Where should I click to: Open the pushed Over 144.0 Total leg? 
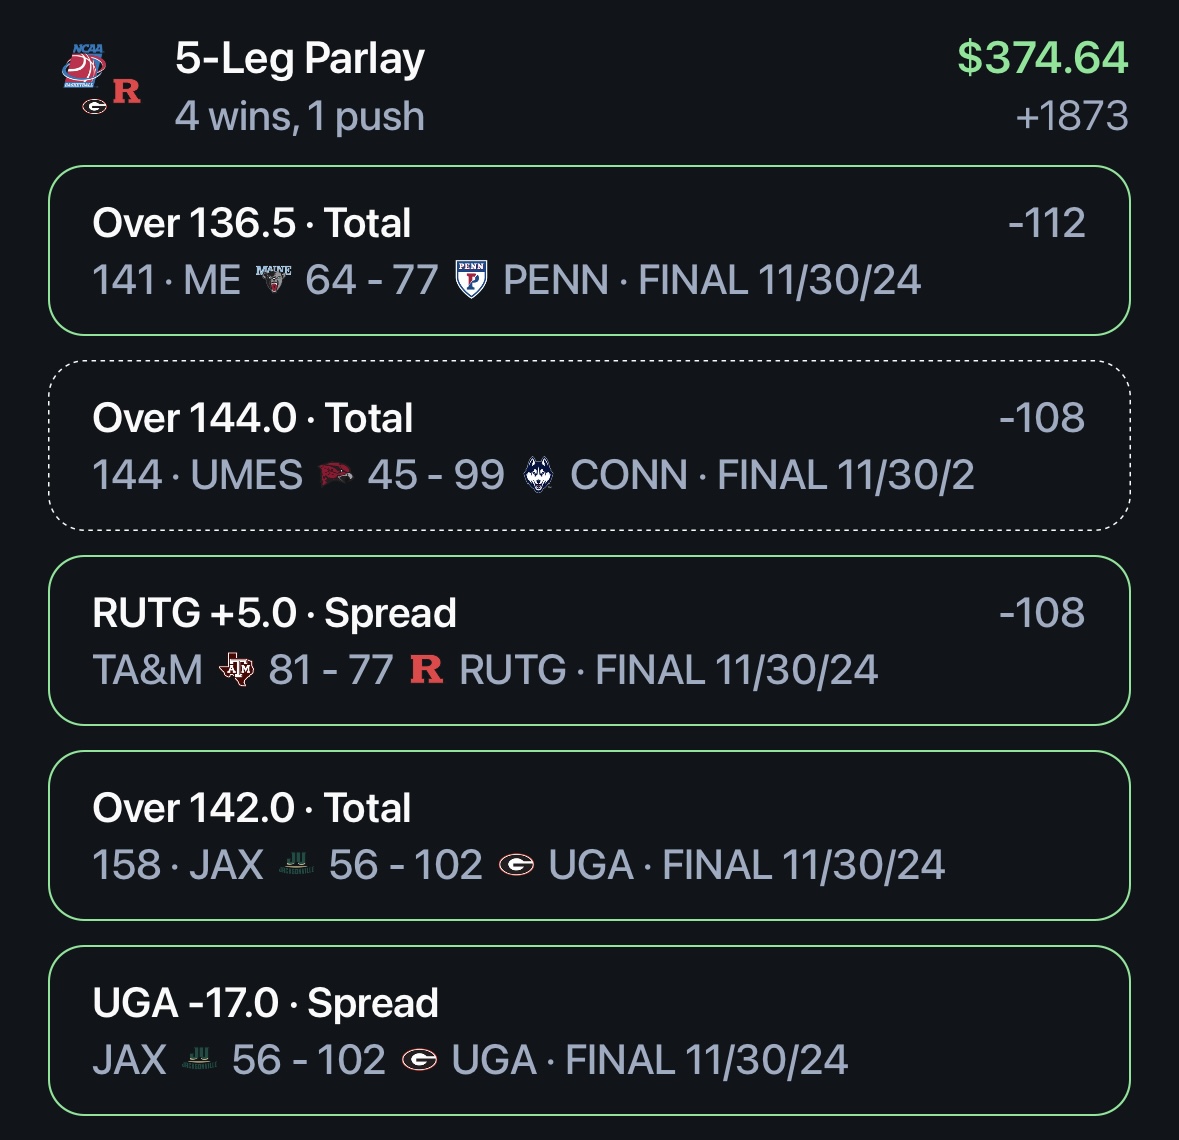tap(590, 446)
